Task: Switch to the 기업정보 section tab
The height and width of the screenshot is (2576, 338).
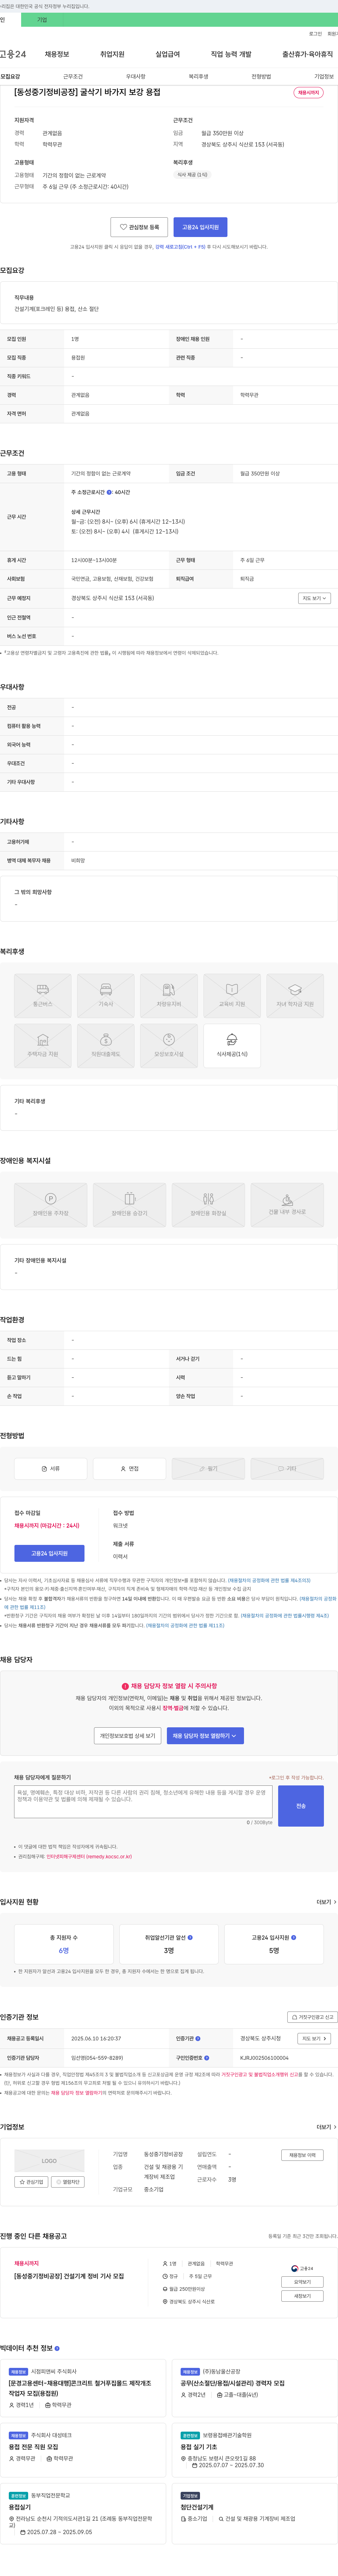Action: point(324,76)
